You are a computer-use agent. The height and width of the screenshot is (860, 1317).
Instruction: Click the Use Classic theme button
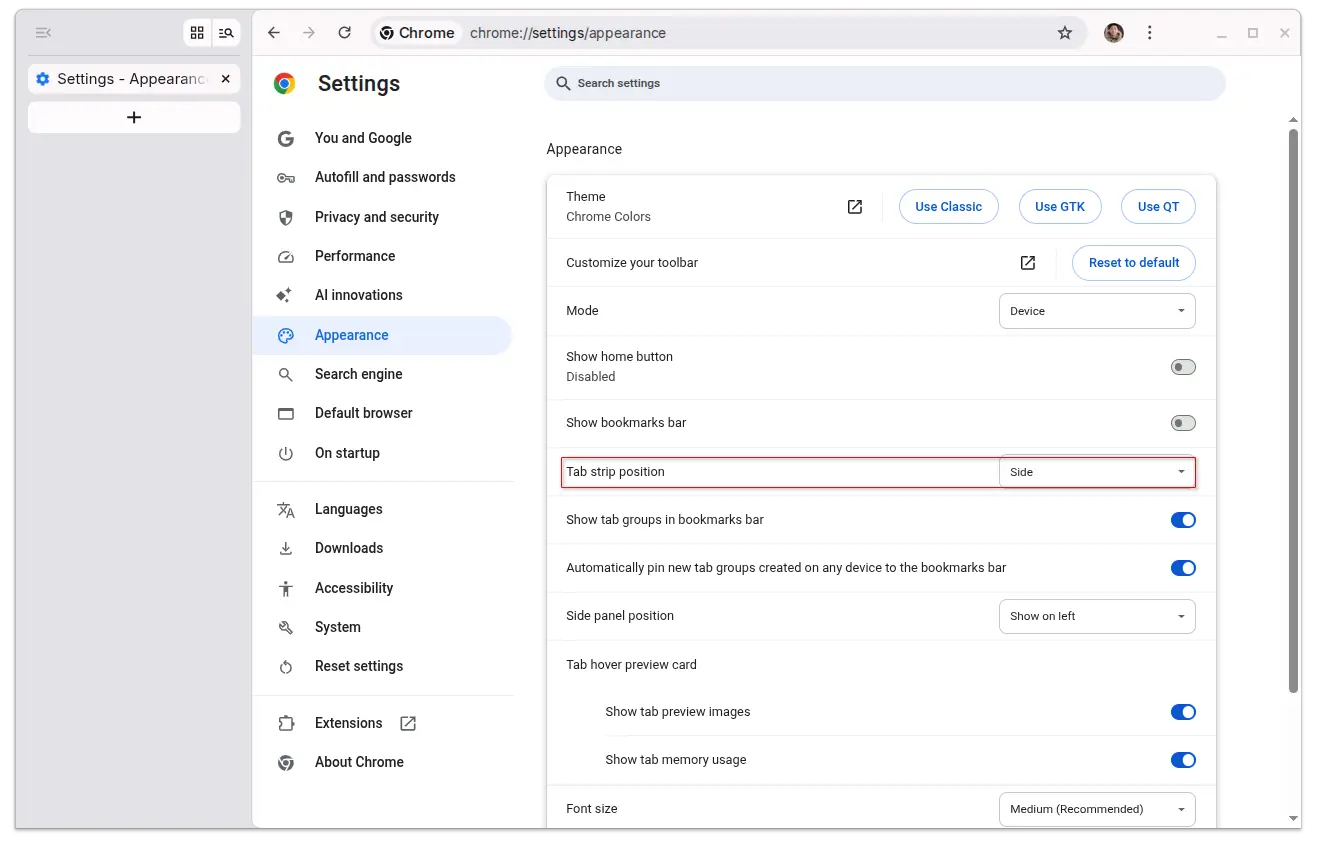click(948, 207)
